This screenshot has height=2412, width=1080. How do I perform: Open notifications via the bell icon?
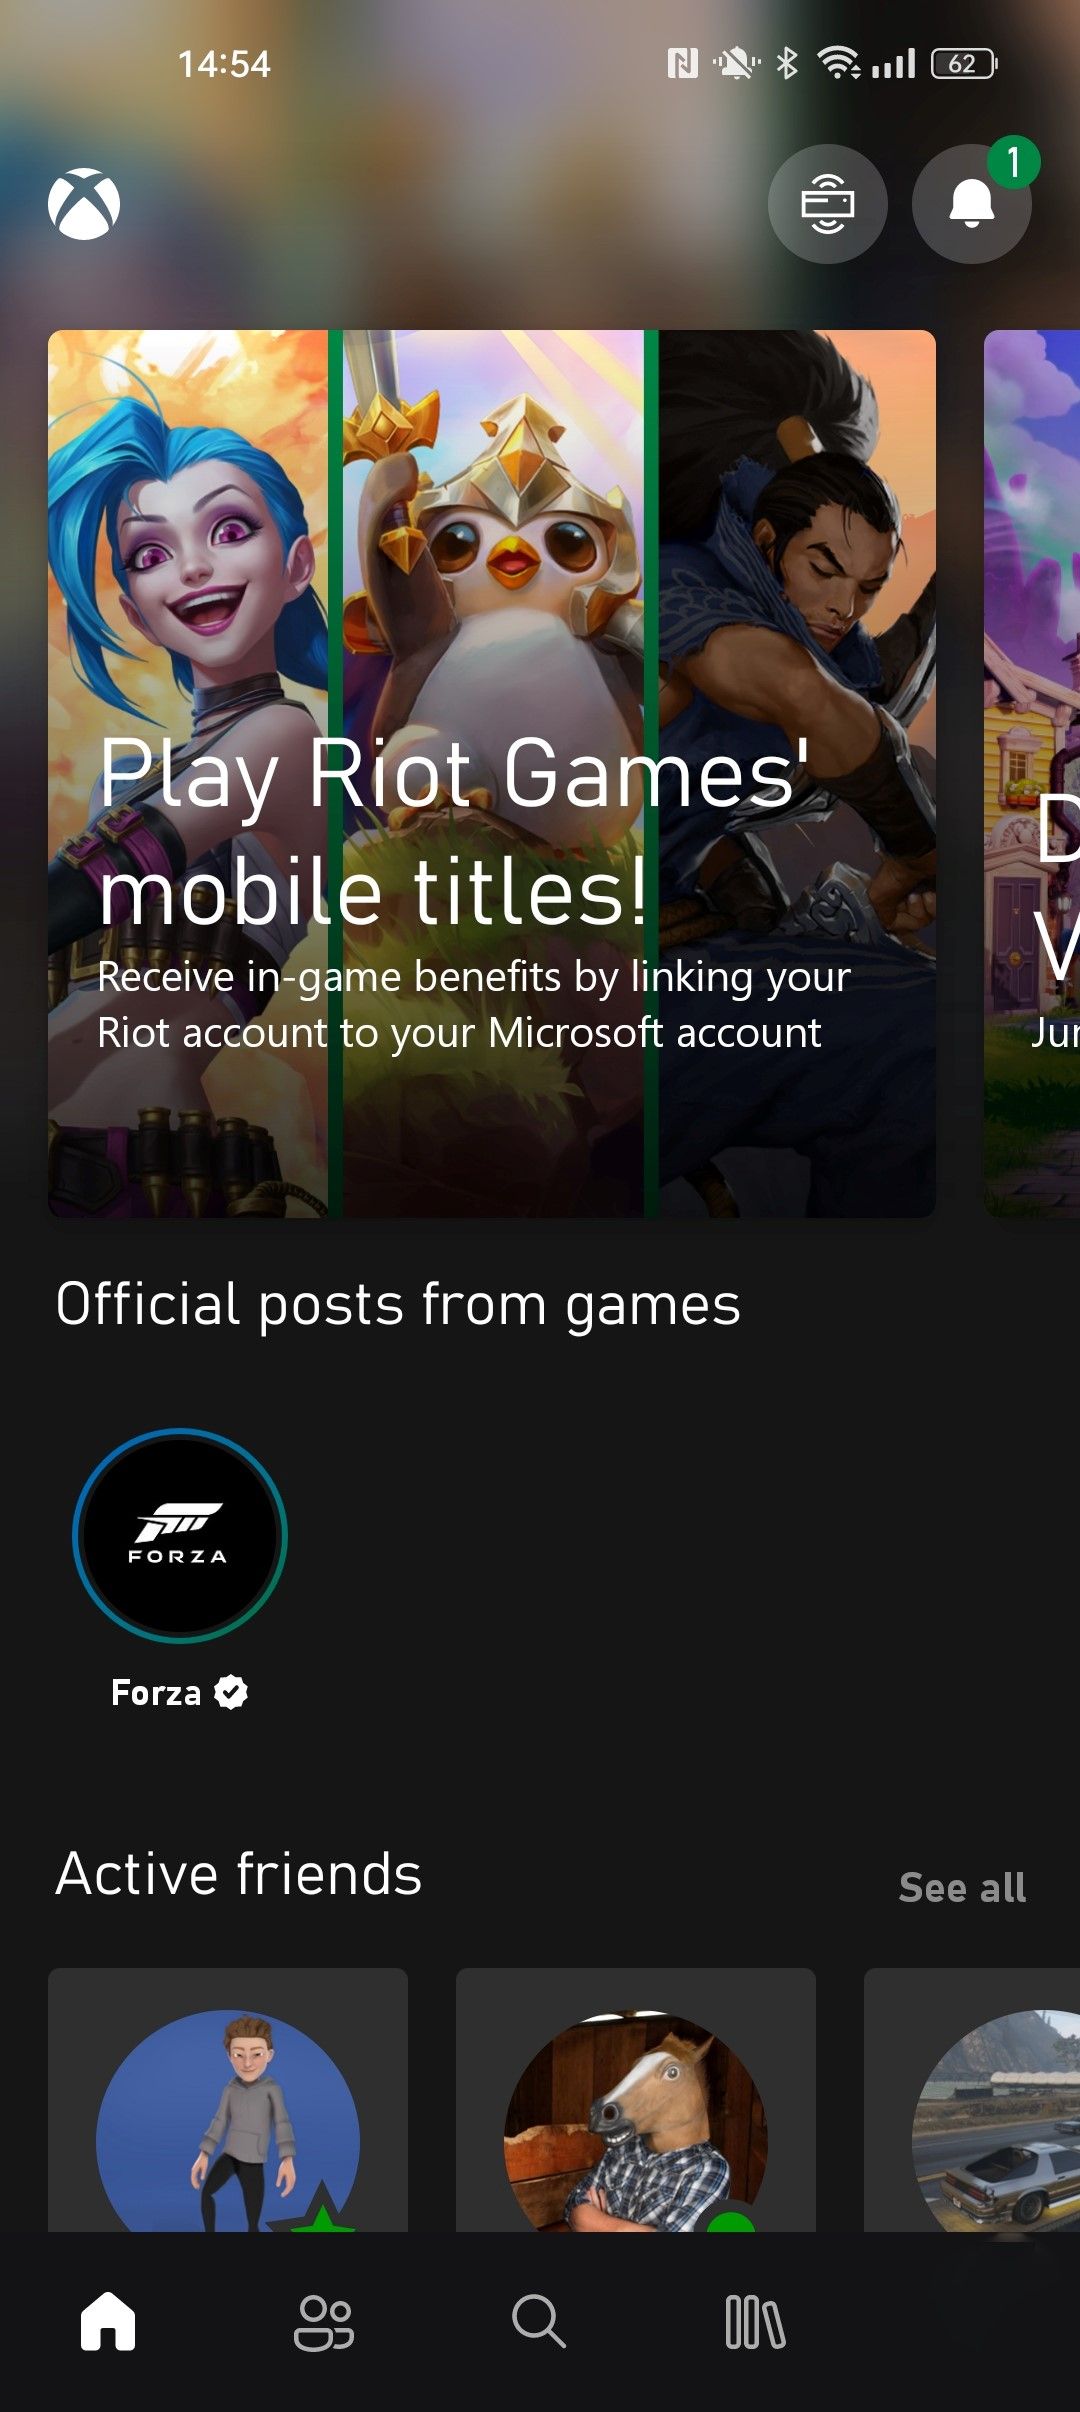(x=970, y=207)
